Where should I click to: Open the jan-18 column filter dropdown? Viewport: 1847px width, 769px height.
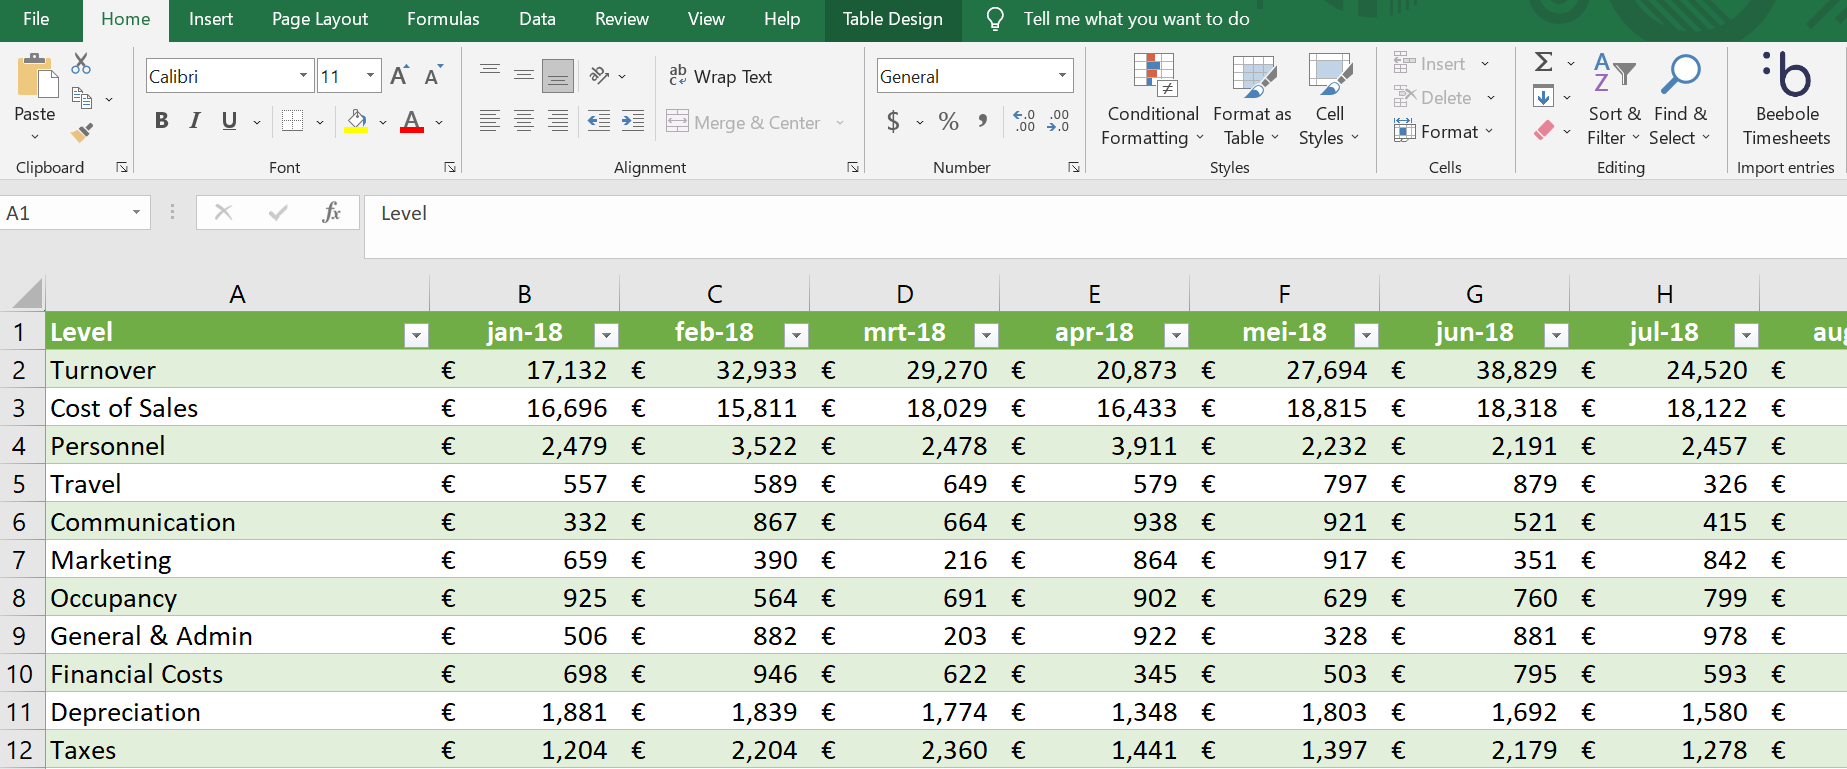pyautogui.click(x=605, y=335)
